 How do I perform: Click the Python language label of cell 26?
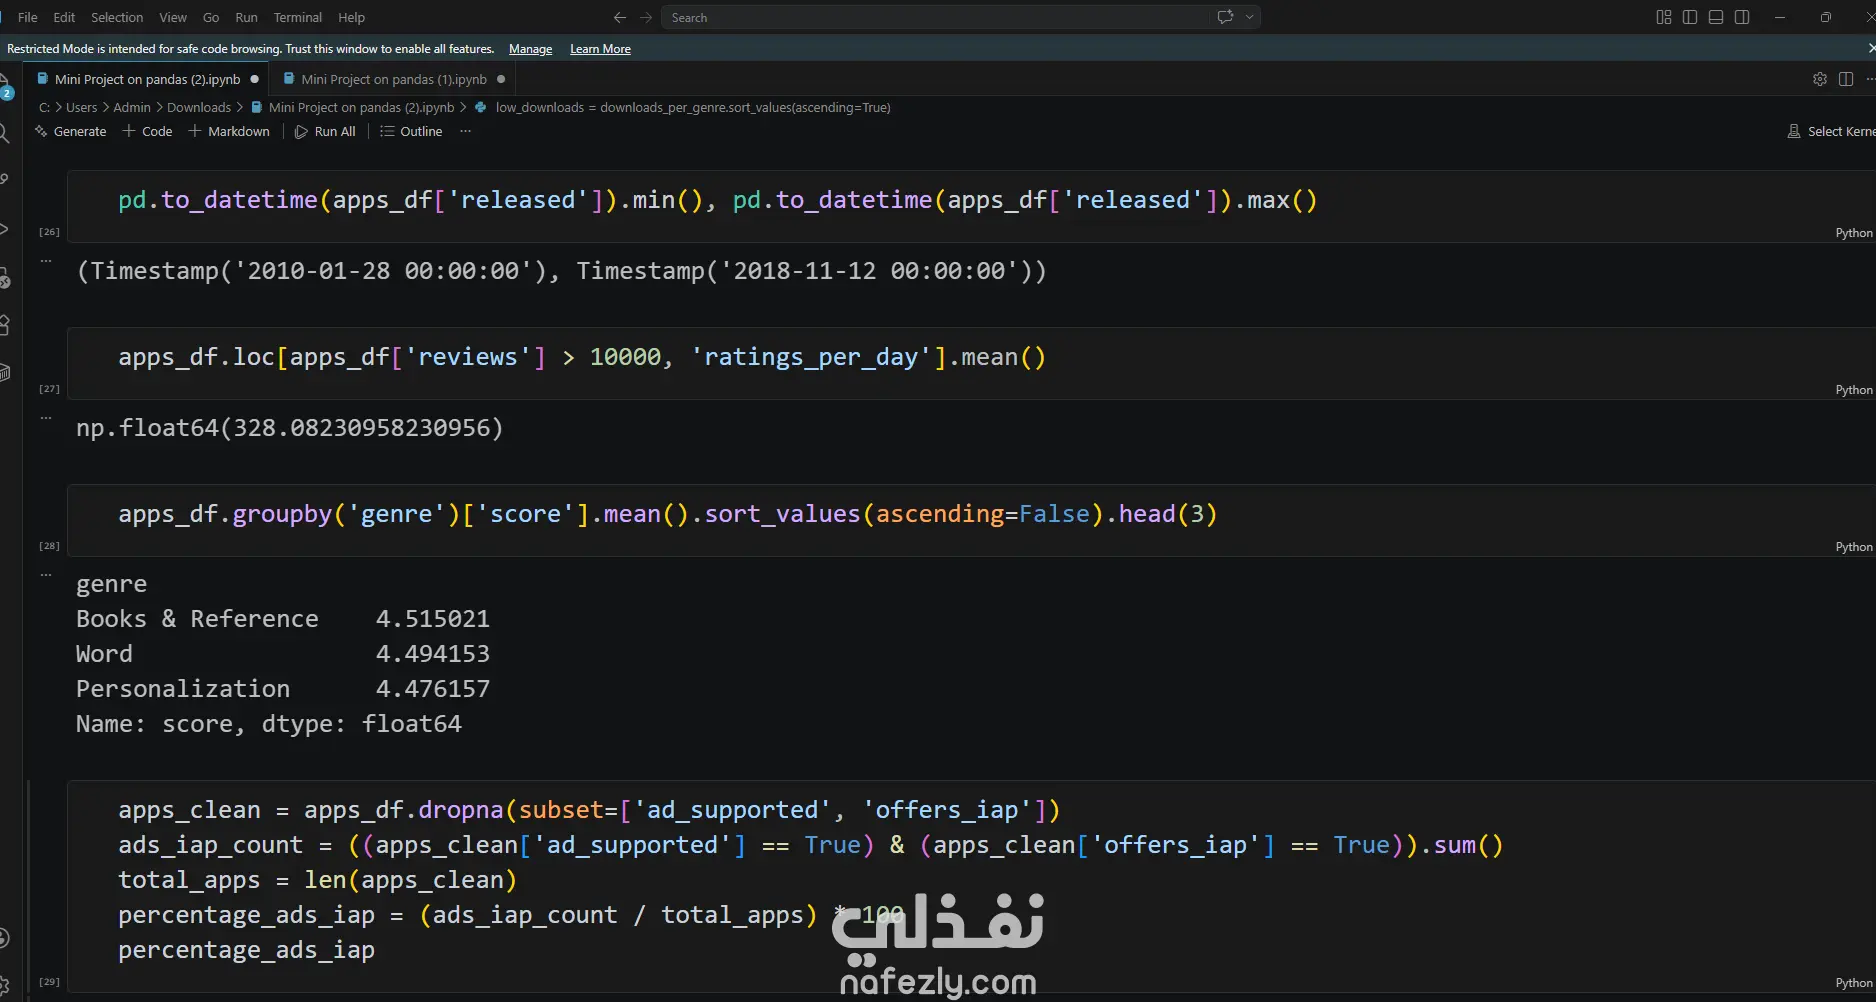[1854, 233]
